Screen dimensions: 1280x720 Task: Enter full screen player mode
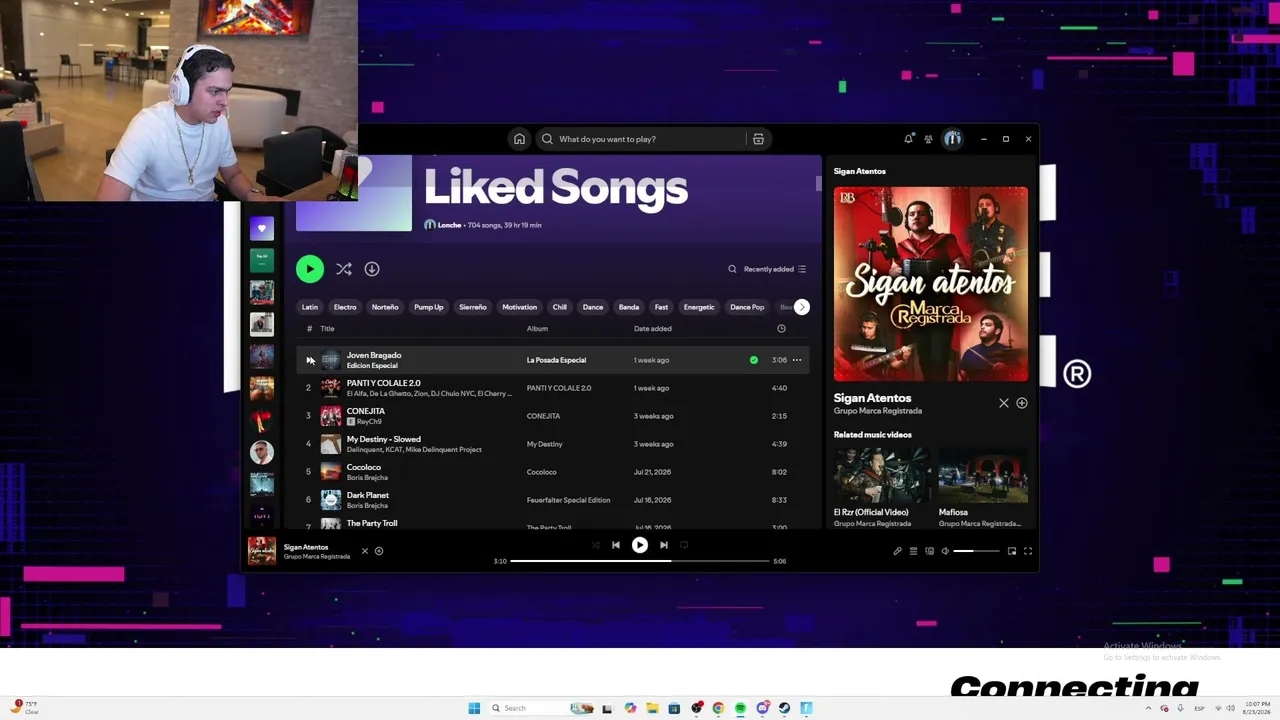tap(1027, 551)
